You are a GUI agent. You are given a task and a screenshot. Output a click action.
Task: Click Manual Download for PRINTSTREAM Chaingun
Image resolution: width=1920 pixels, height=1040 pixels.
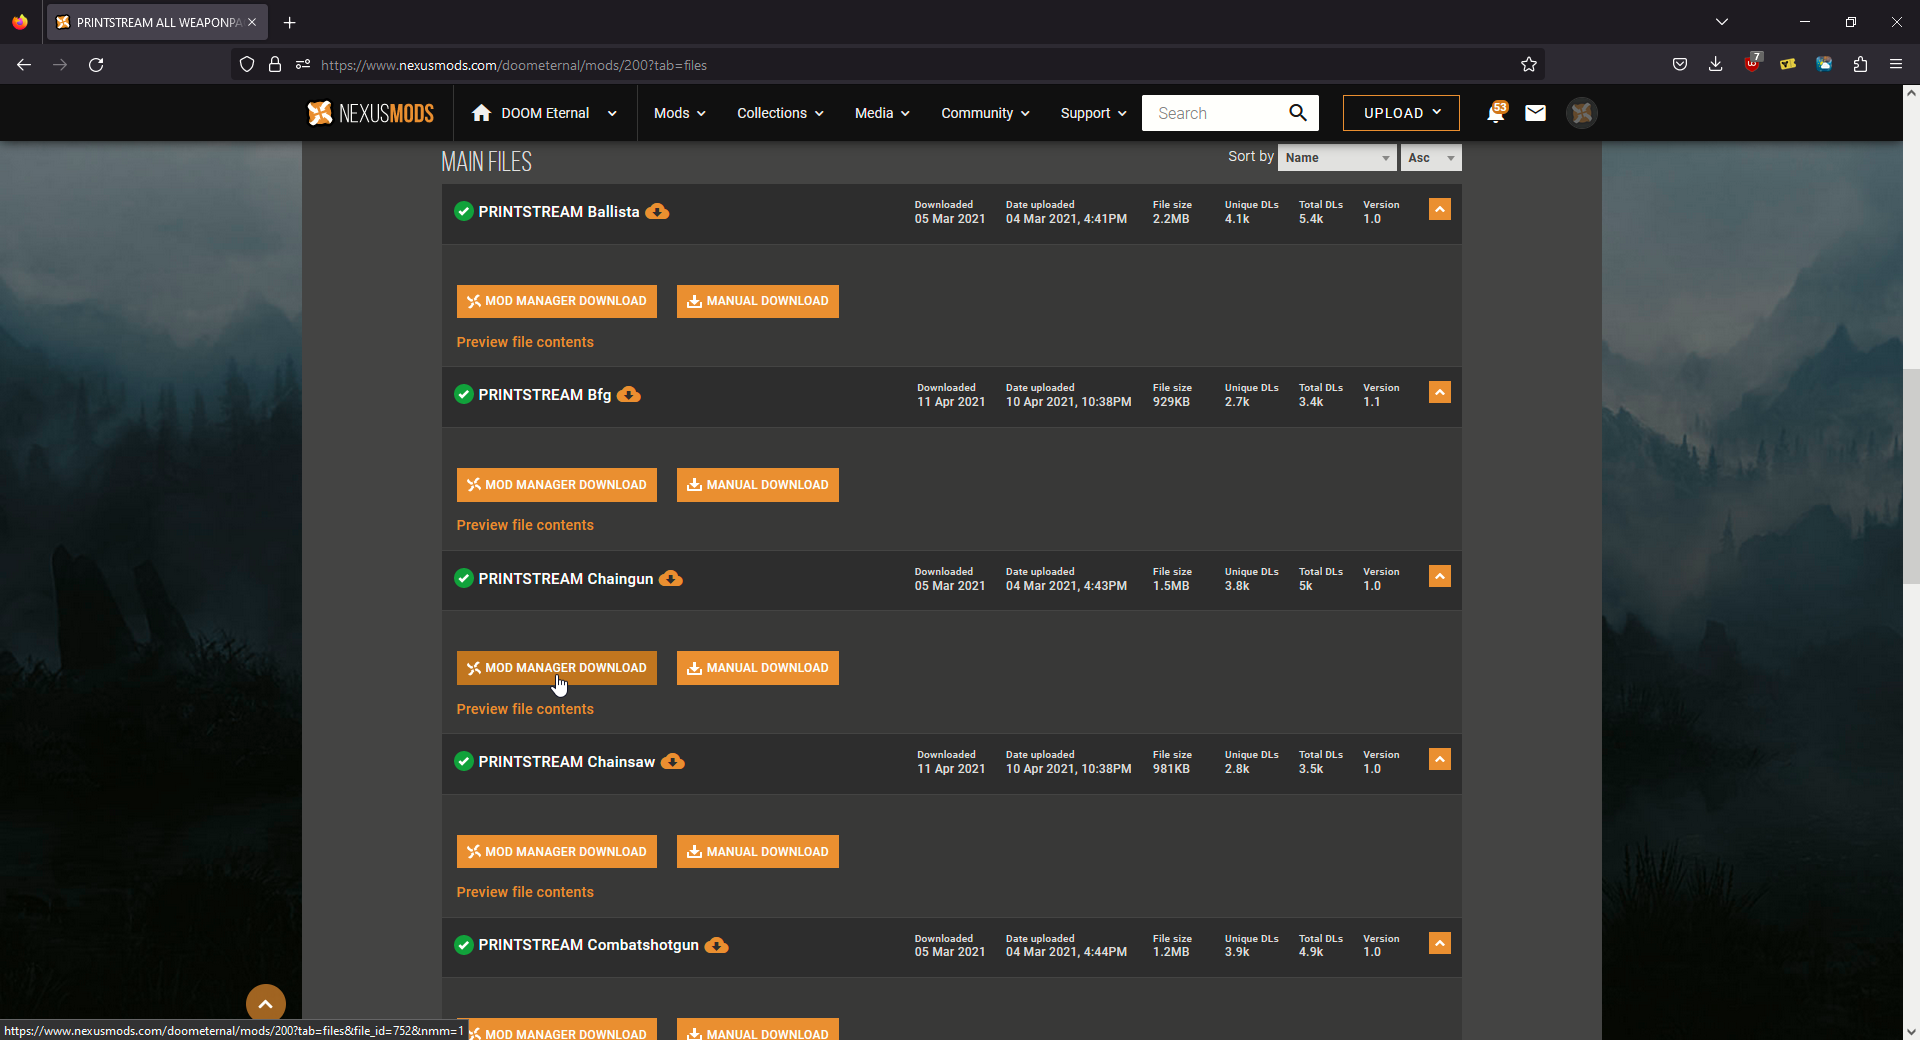point(758,668)
